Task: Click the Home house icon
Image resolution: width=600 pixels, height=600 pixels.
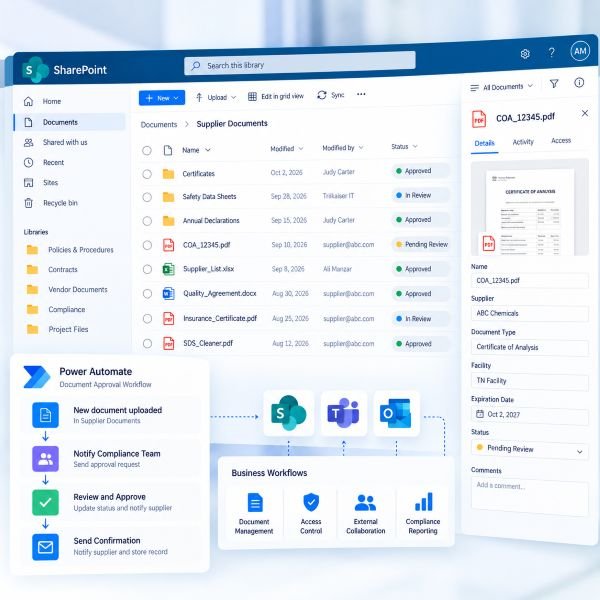Action: (x=28, y=101)
